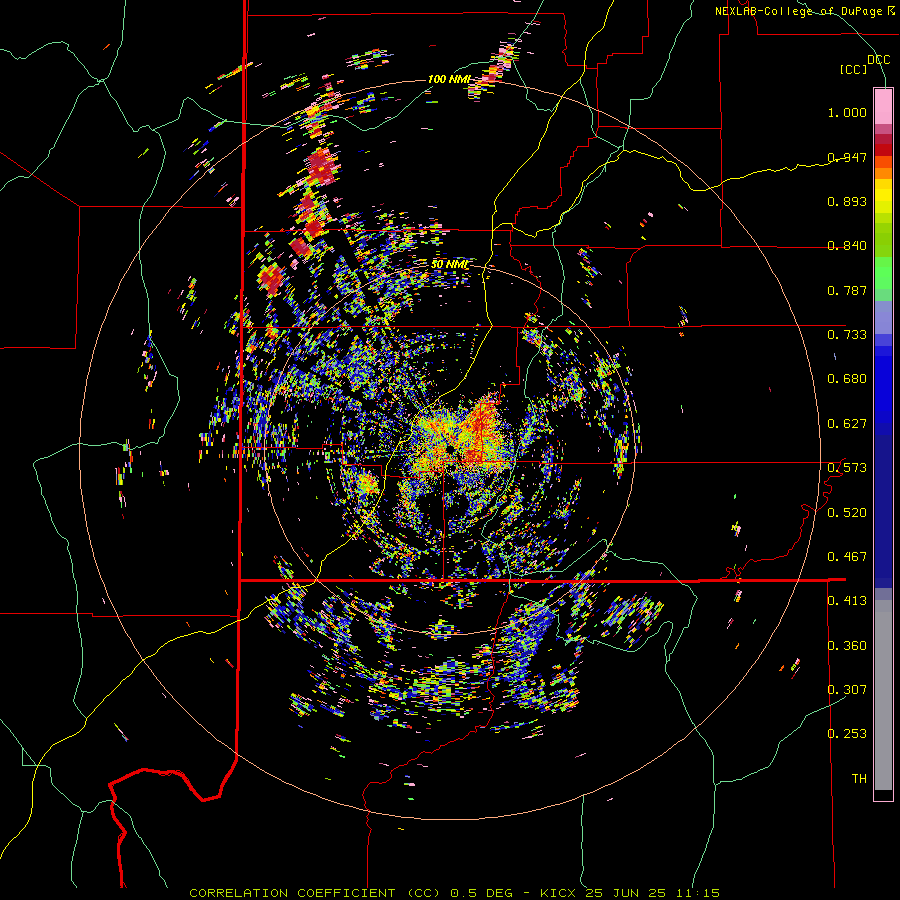This screenshot has height=900, width=900.
Task: Click the 0.467 legend value
Action: point(847,557)
